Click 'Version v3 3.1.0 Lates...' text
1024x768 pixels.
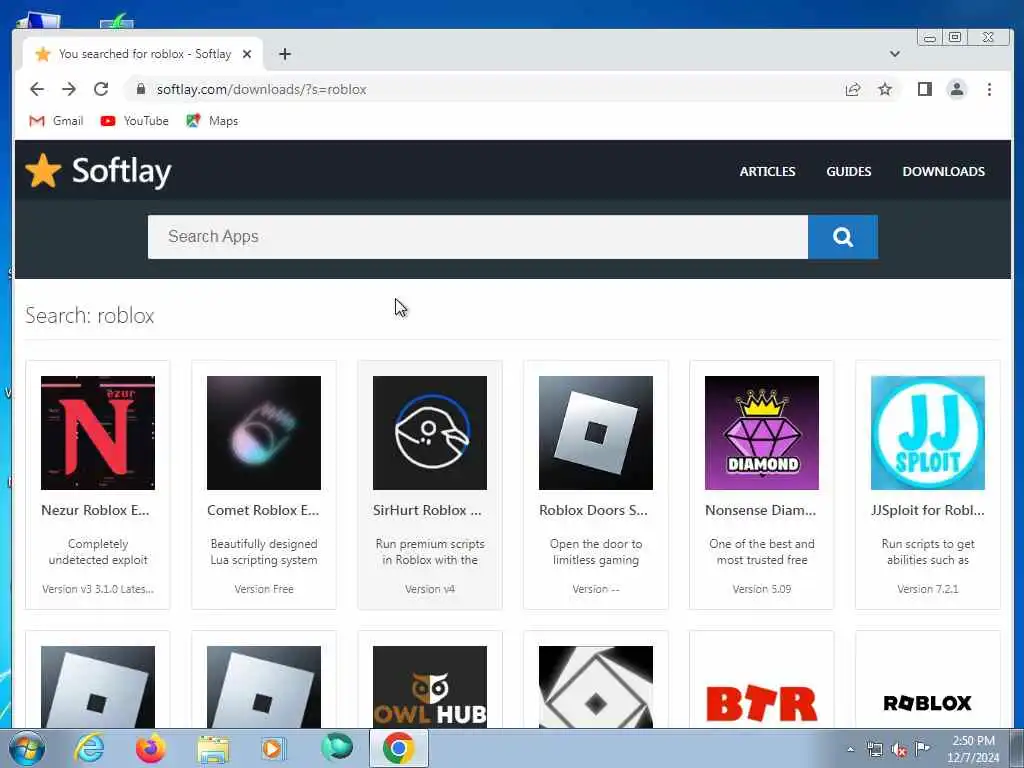click(98, 589)
